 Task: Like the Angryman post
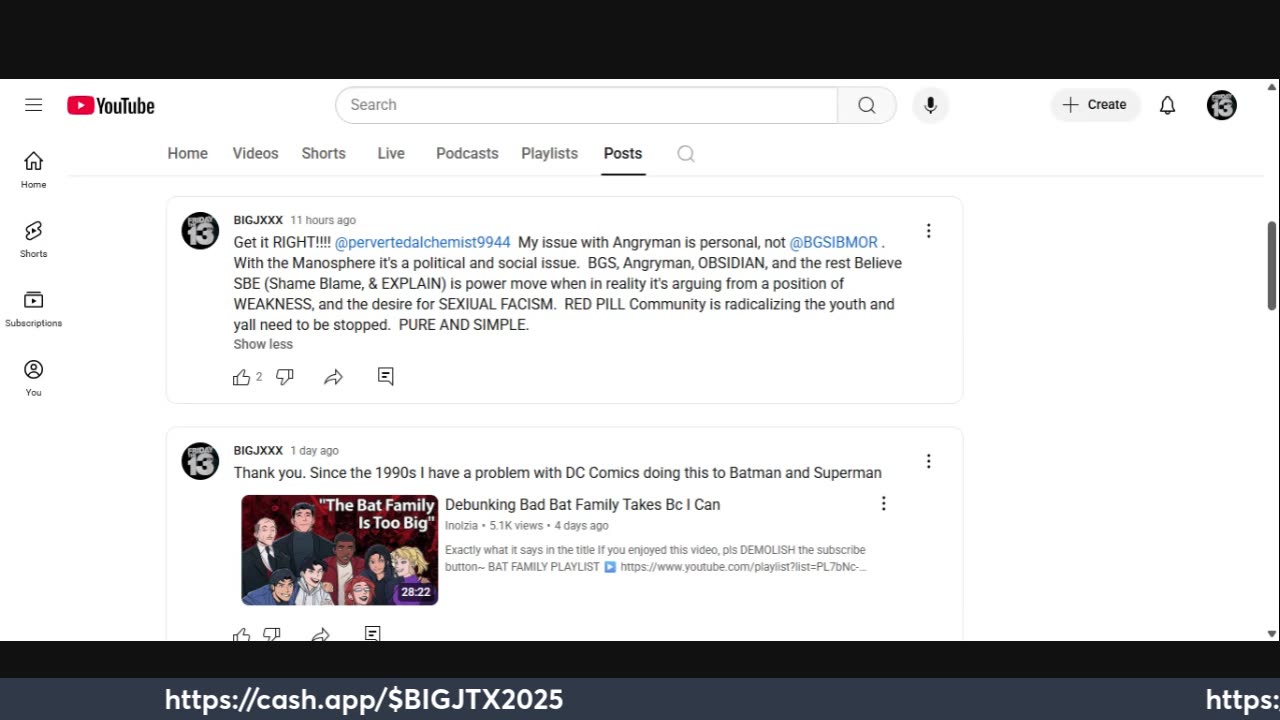click(x=241, y=377)
